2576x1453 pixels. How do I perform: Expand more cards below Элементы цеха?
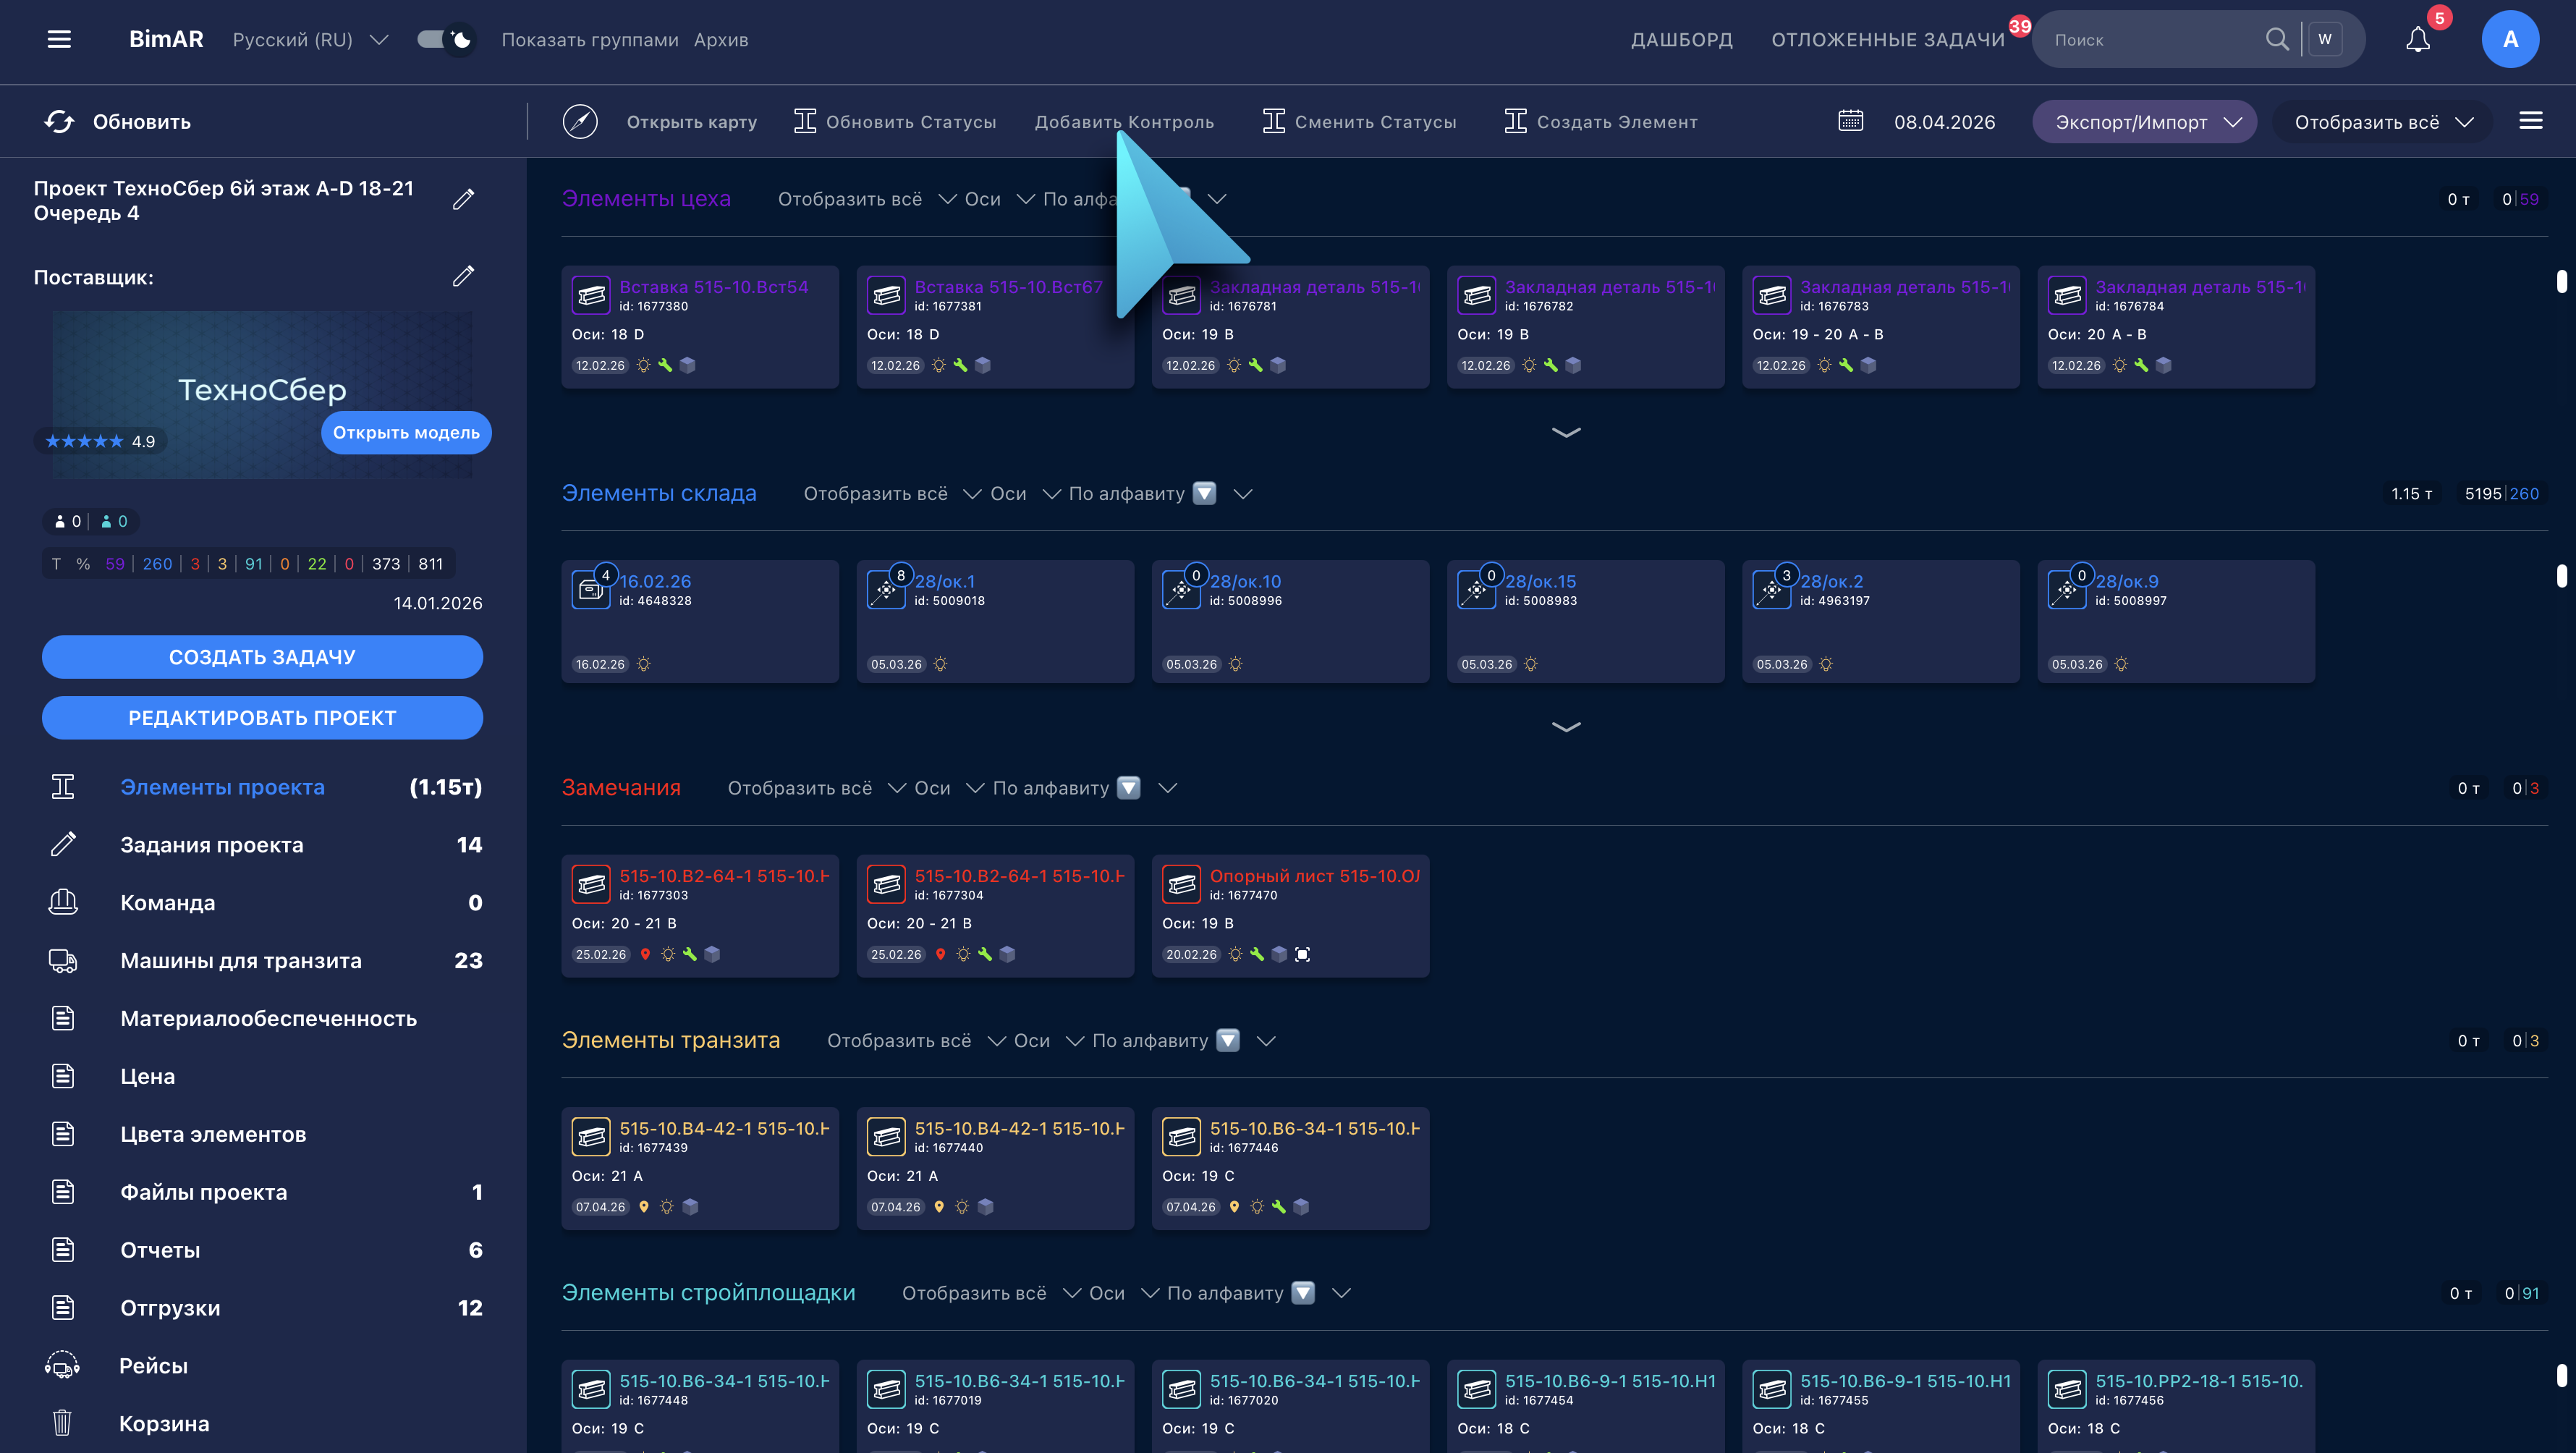(x=1566, y=432)
